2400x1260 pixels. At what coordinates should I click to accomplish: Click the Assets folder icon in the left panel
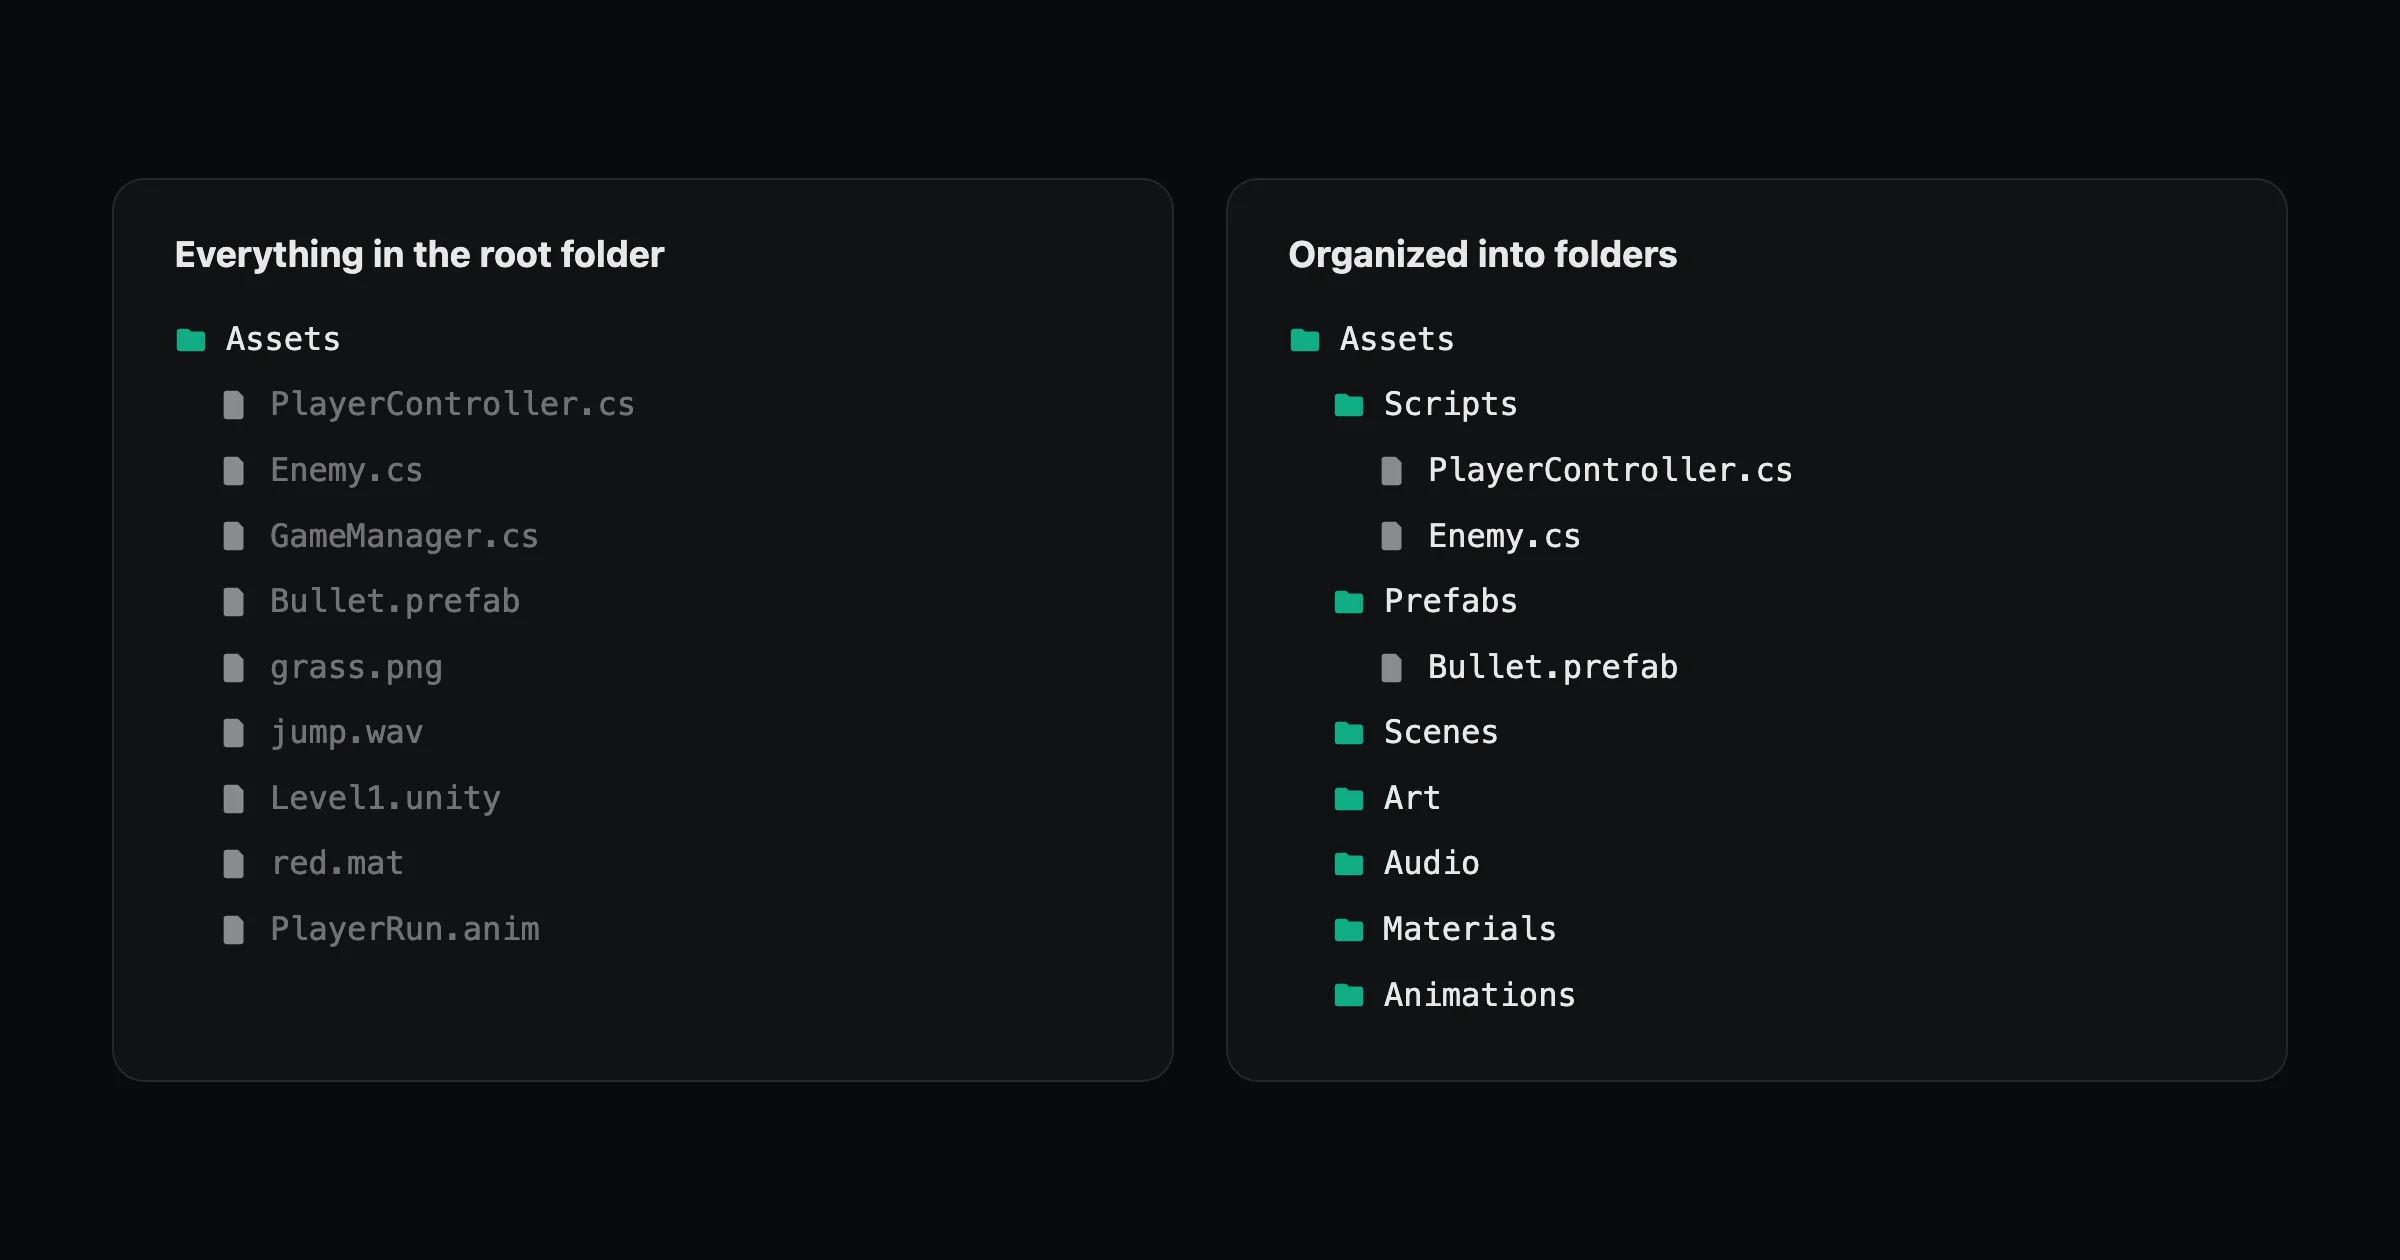coord(191,340)
